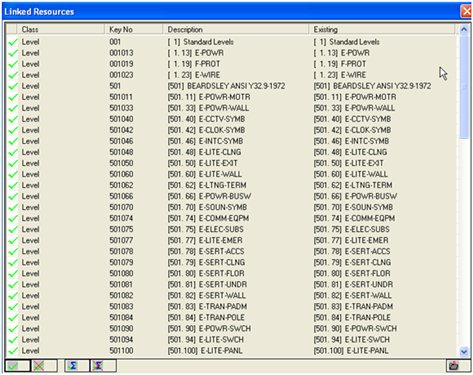Click existing value '[501] BEARDSLEY ANSI Y32.9-1972'
The image size is (473, 375).
pyautogui.click(x=372, y=86)
